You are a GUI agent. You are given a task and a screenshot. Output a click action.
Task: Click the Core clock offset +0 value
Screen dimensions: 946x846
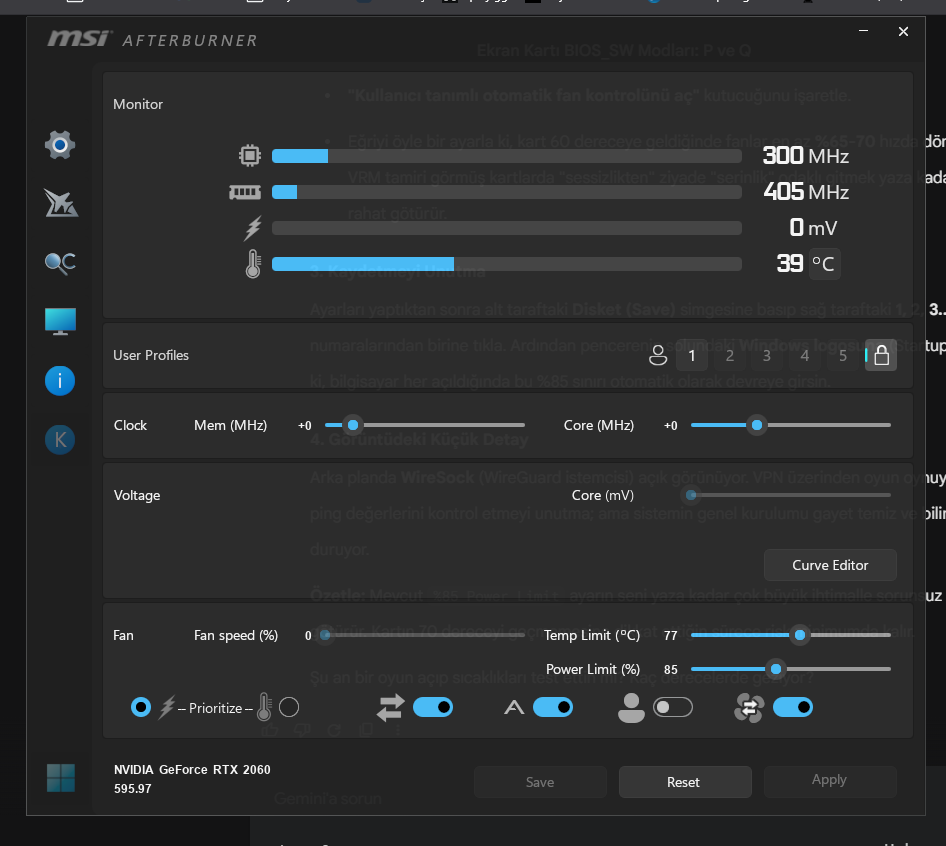[670, 426]
